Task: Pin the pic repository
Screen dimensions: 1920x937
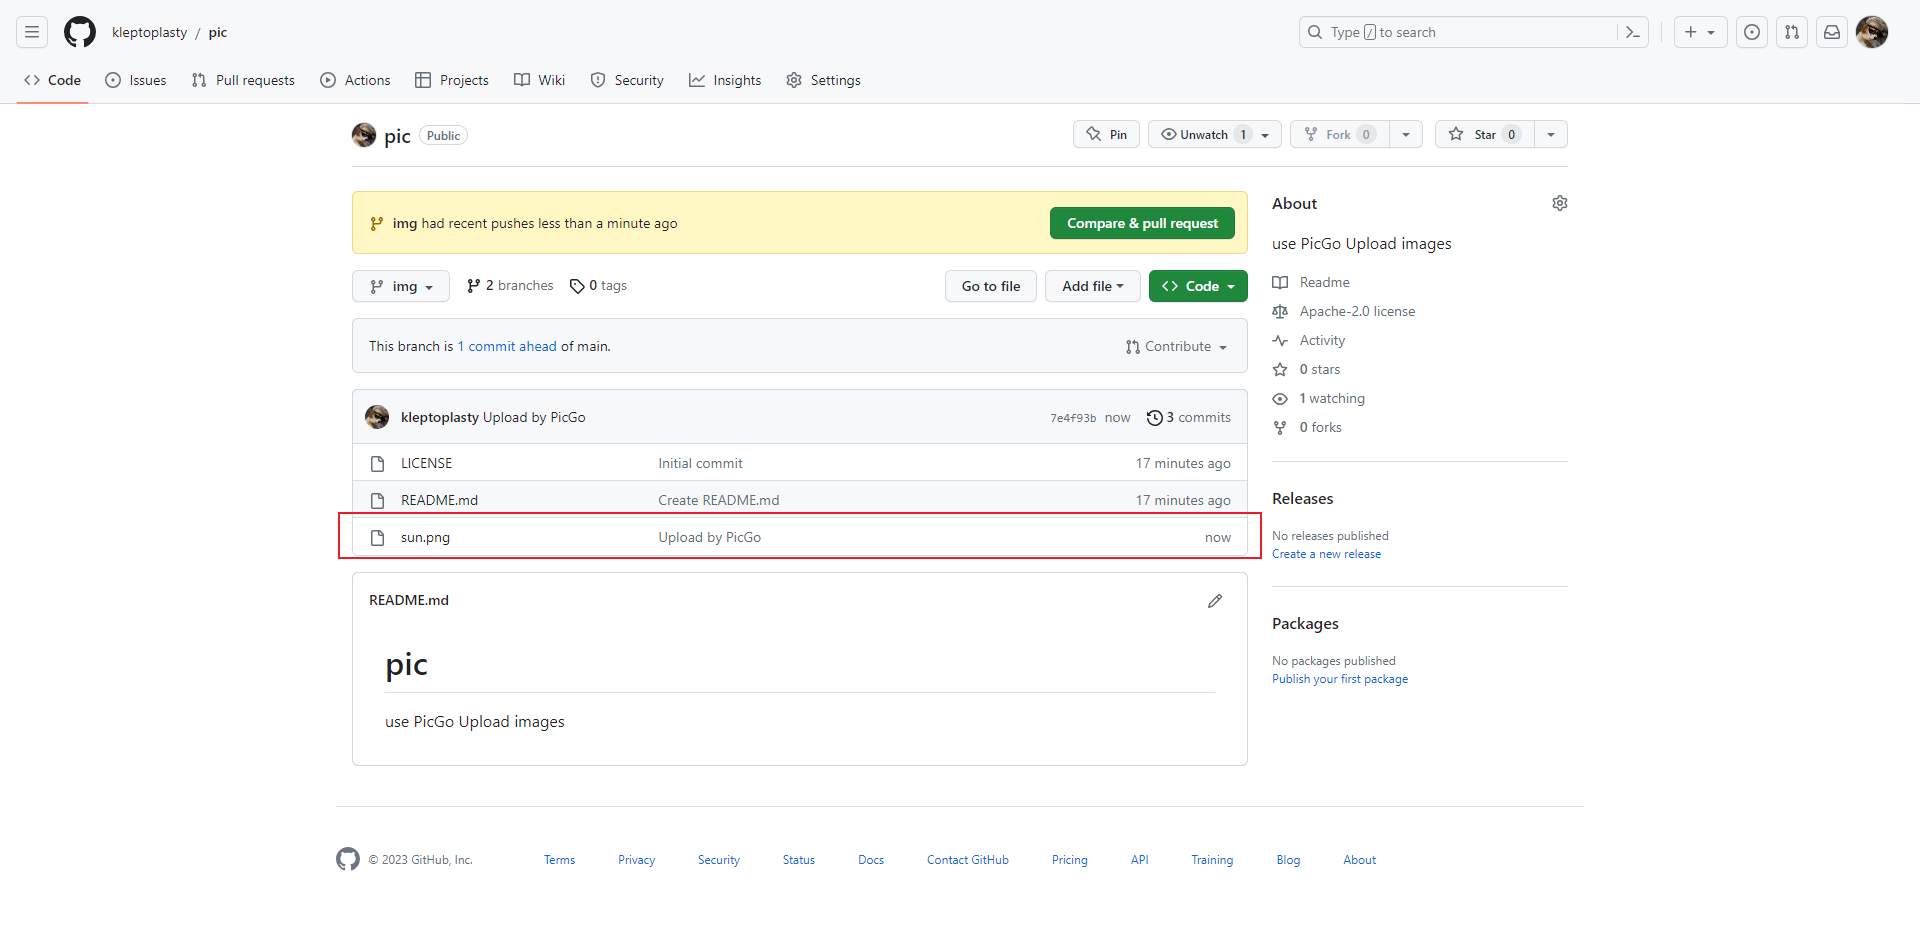Action: point(1106,134)
